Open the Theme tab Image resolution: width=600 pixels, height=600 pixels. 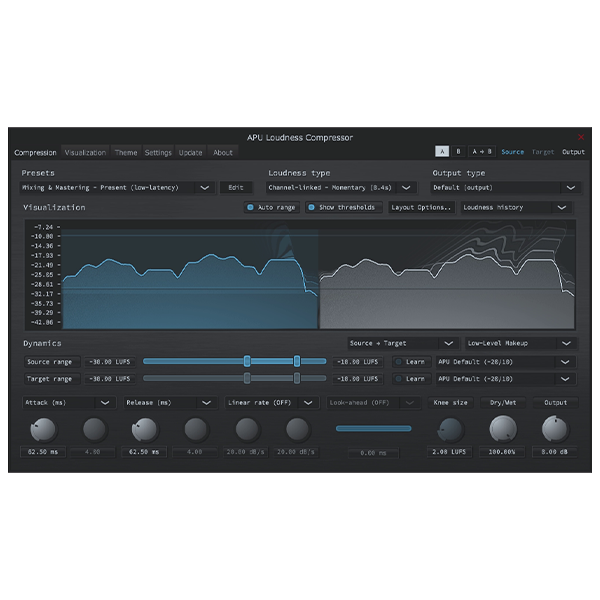tap(126, 153)
